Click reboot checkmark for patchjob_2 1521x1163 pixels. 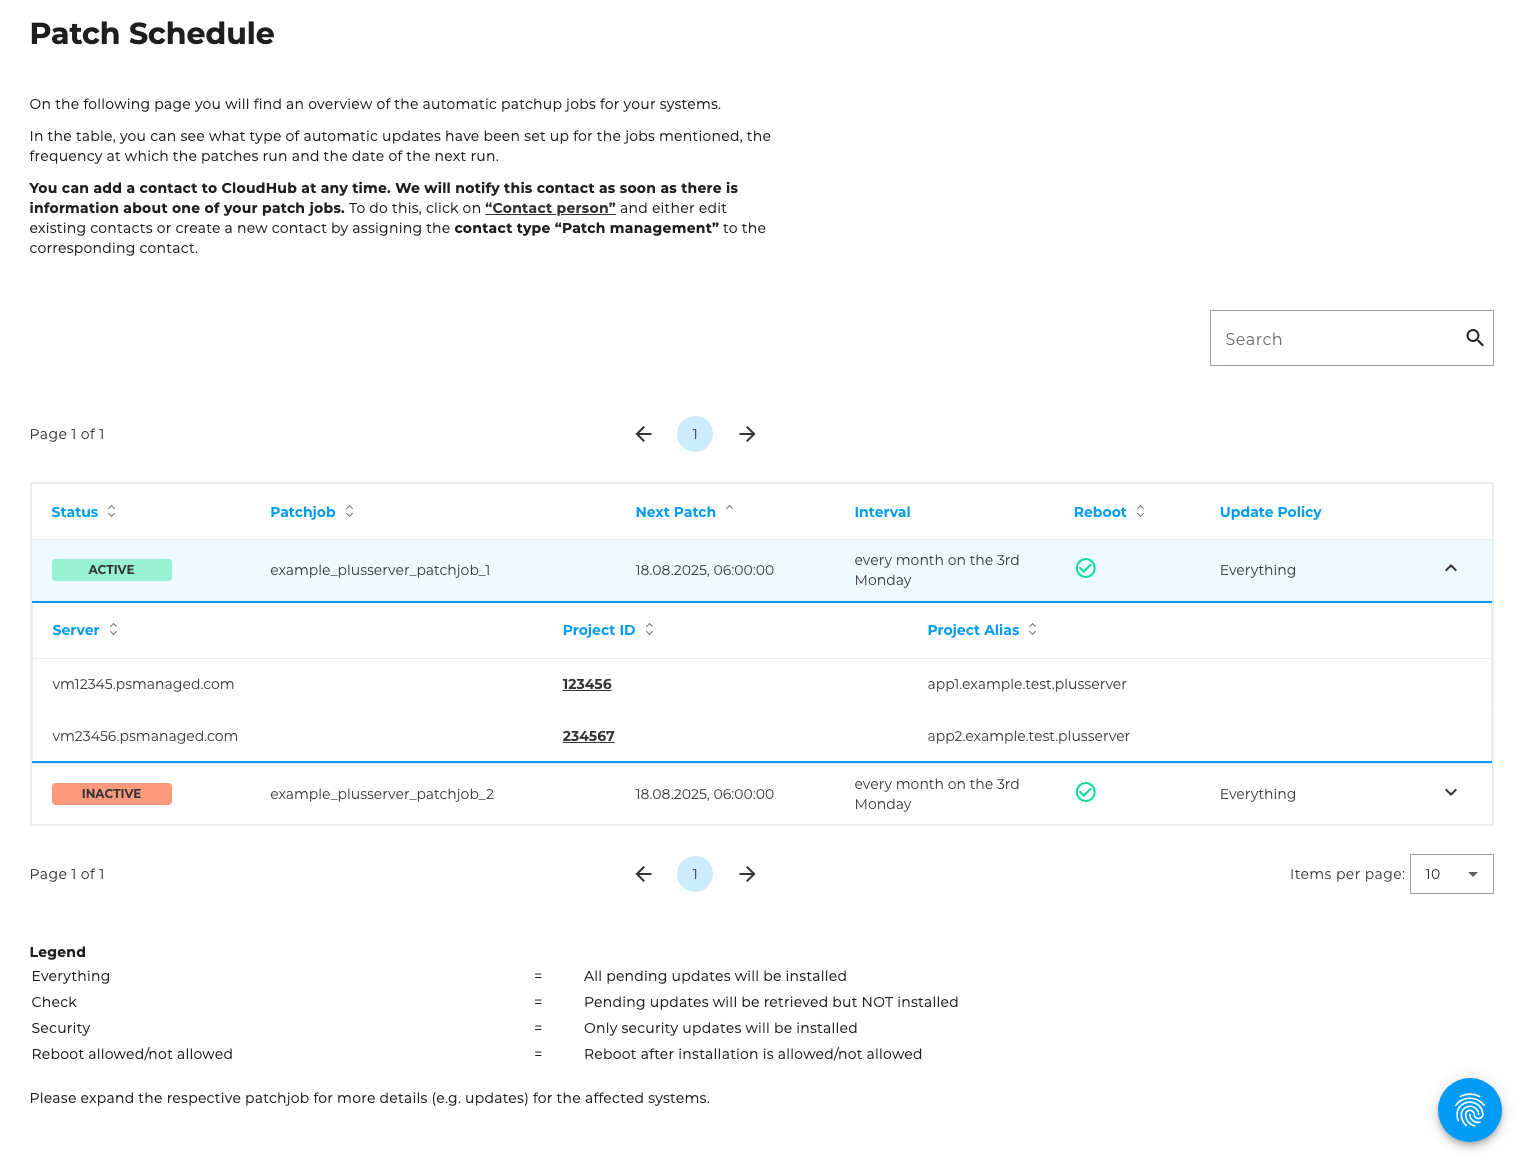click(1085, 792)
